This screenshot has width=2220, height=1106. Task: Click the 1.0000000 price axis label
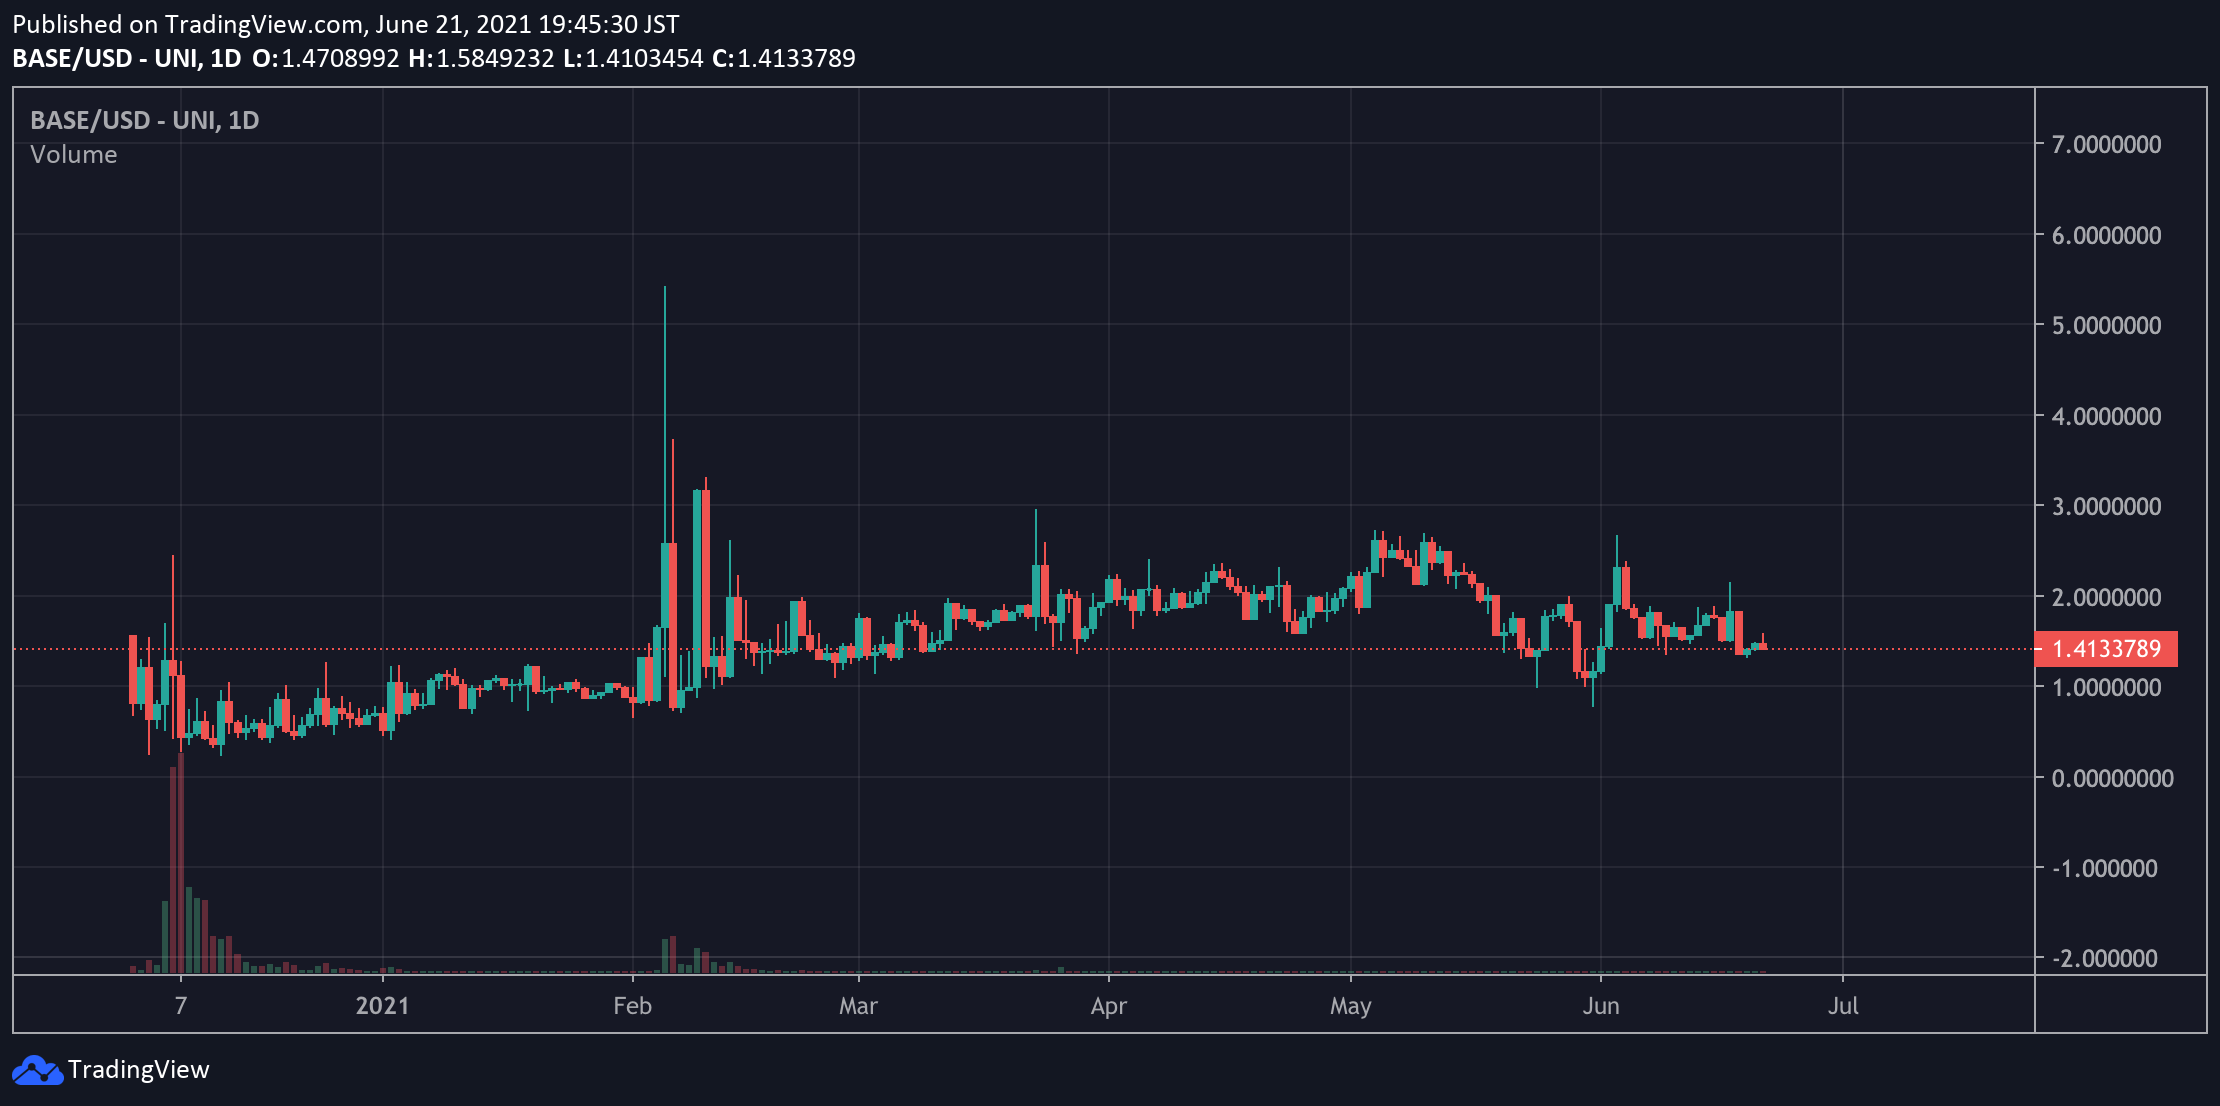(2106, 688)
